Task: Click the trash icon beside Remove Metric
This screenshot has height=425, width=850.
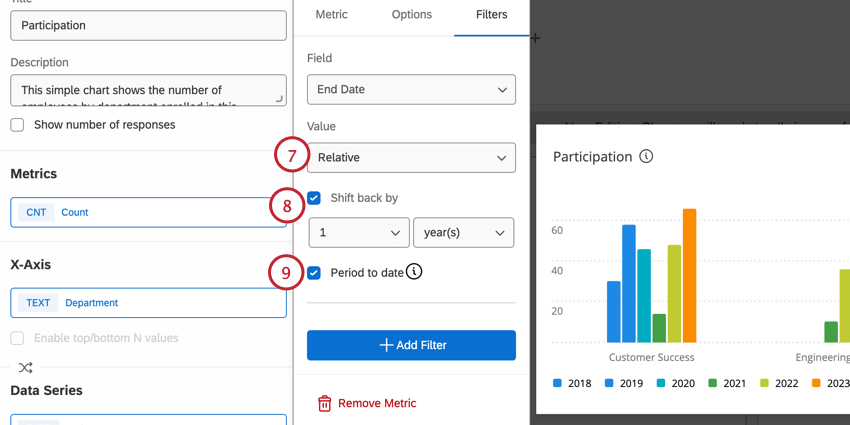Action: point(324,403)
